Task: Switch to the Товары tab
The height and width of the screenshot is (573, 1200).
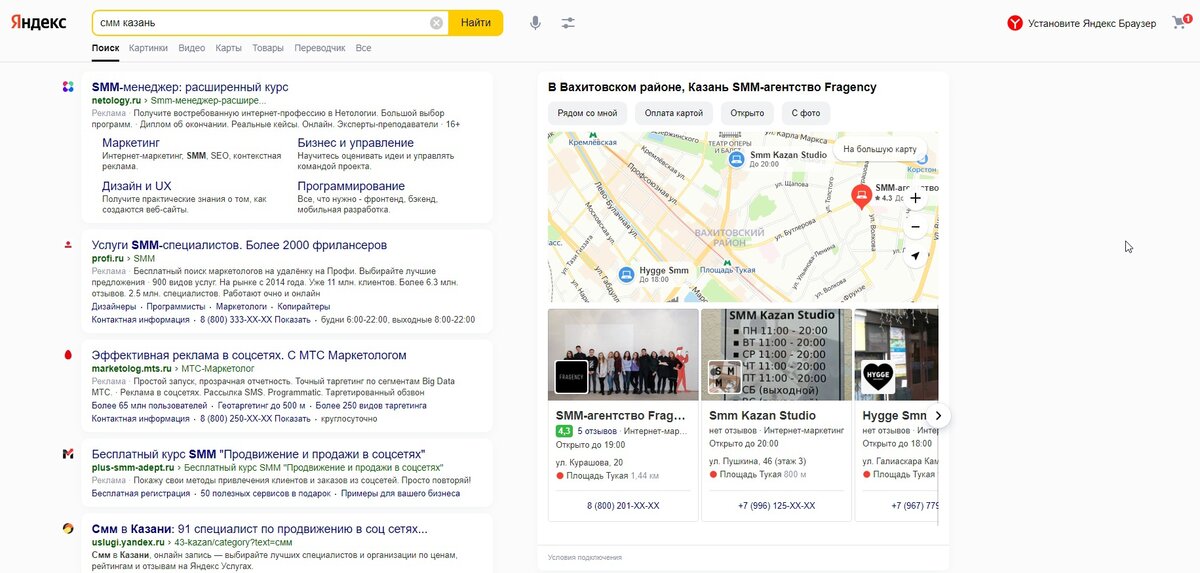Action: click(x=268, y=48)
